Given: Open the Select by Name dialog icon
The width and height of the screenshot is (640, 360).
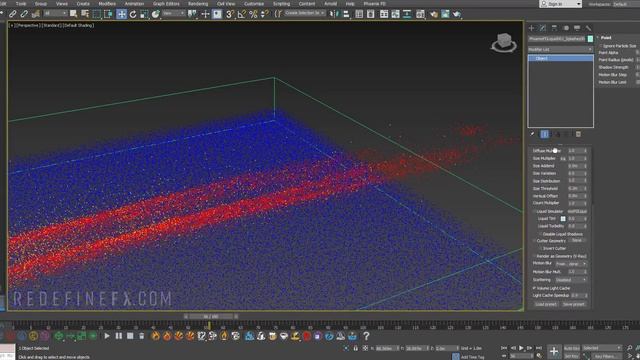Looking at the screenshot, I should 85,14.
